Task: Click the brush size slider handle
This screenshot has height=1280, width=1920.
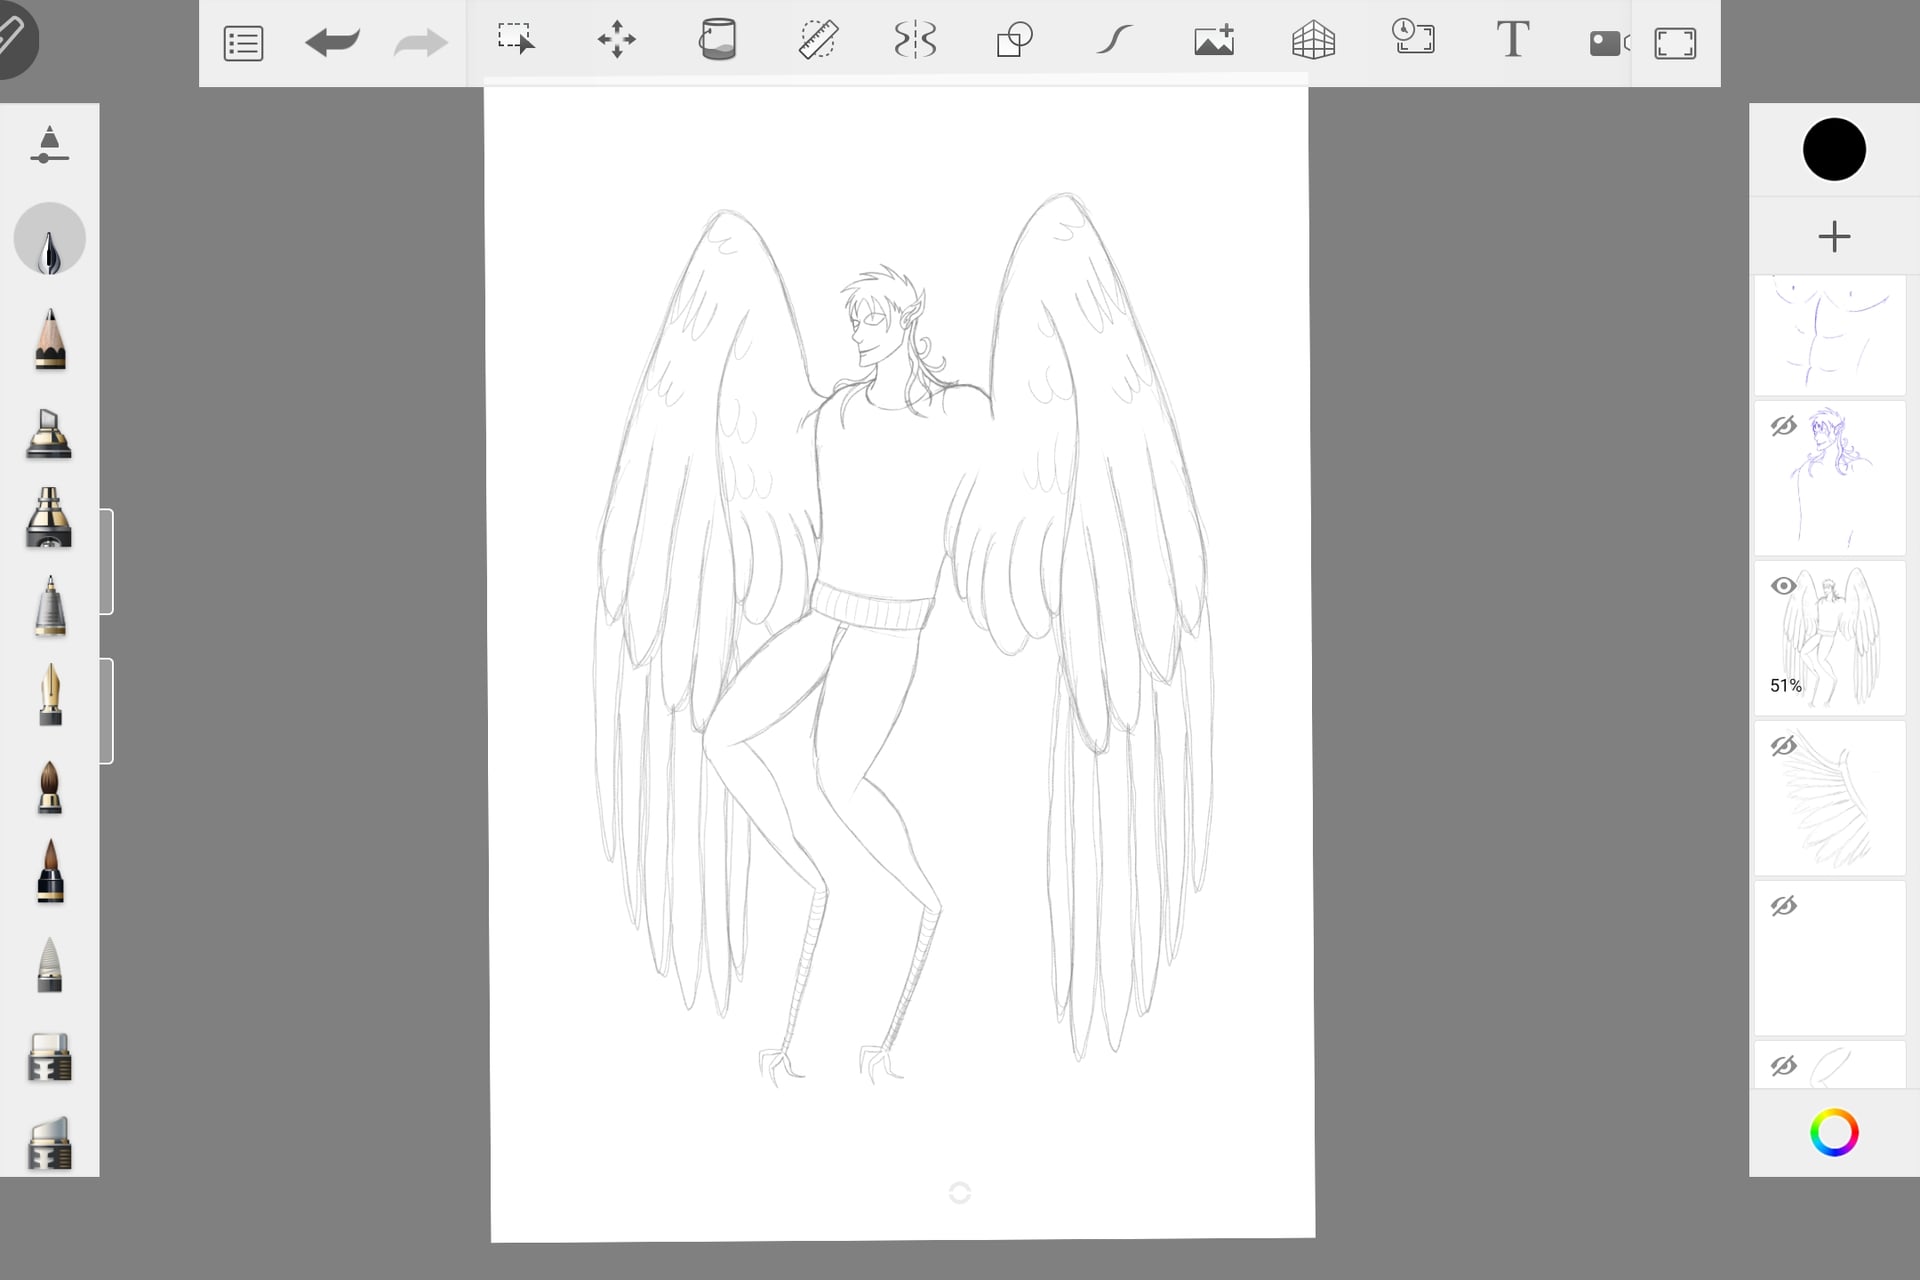Action: (106, 562)
